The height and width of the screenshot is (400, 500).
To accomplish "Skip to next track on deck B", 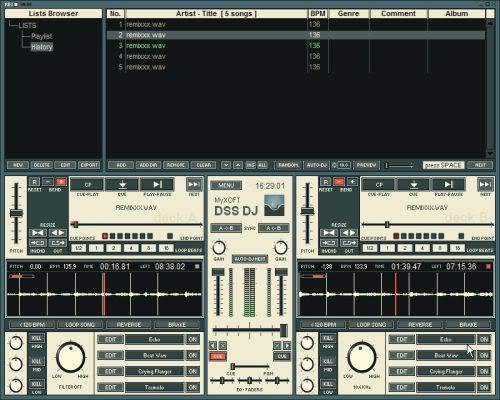I will 485,185.
